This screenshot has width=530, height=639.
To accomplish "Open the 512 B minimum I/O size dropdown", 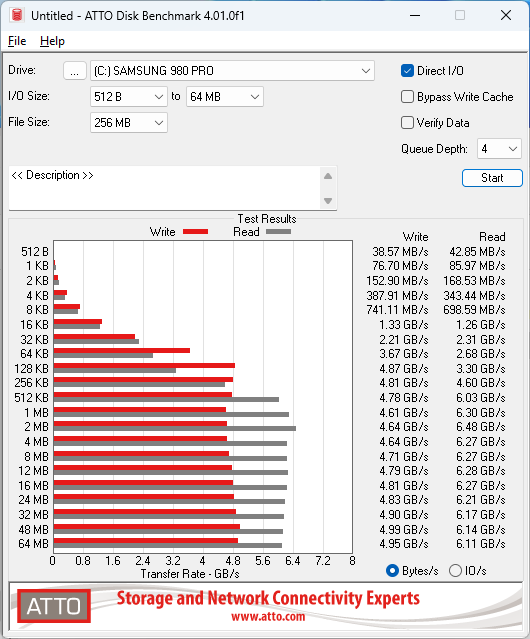I will tap(128, 97).
